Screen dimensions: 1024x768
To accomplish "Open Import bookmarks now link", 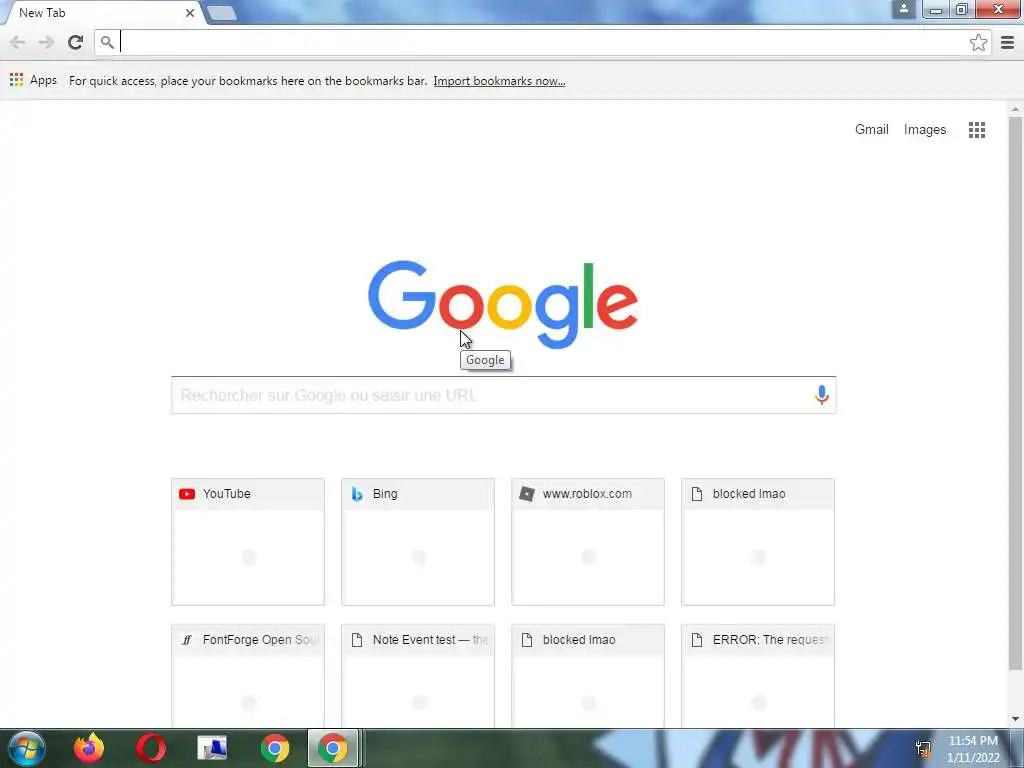I will pyautogui.click(x=499, y=81).
